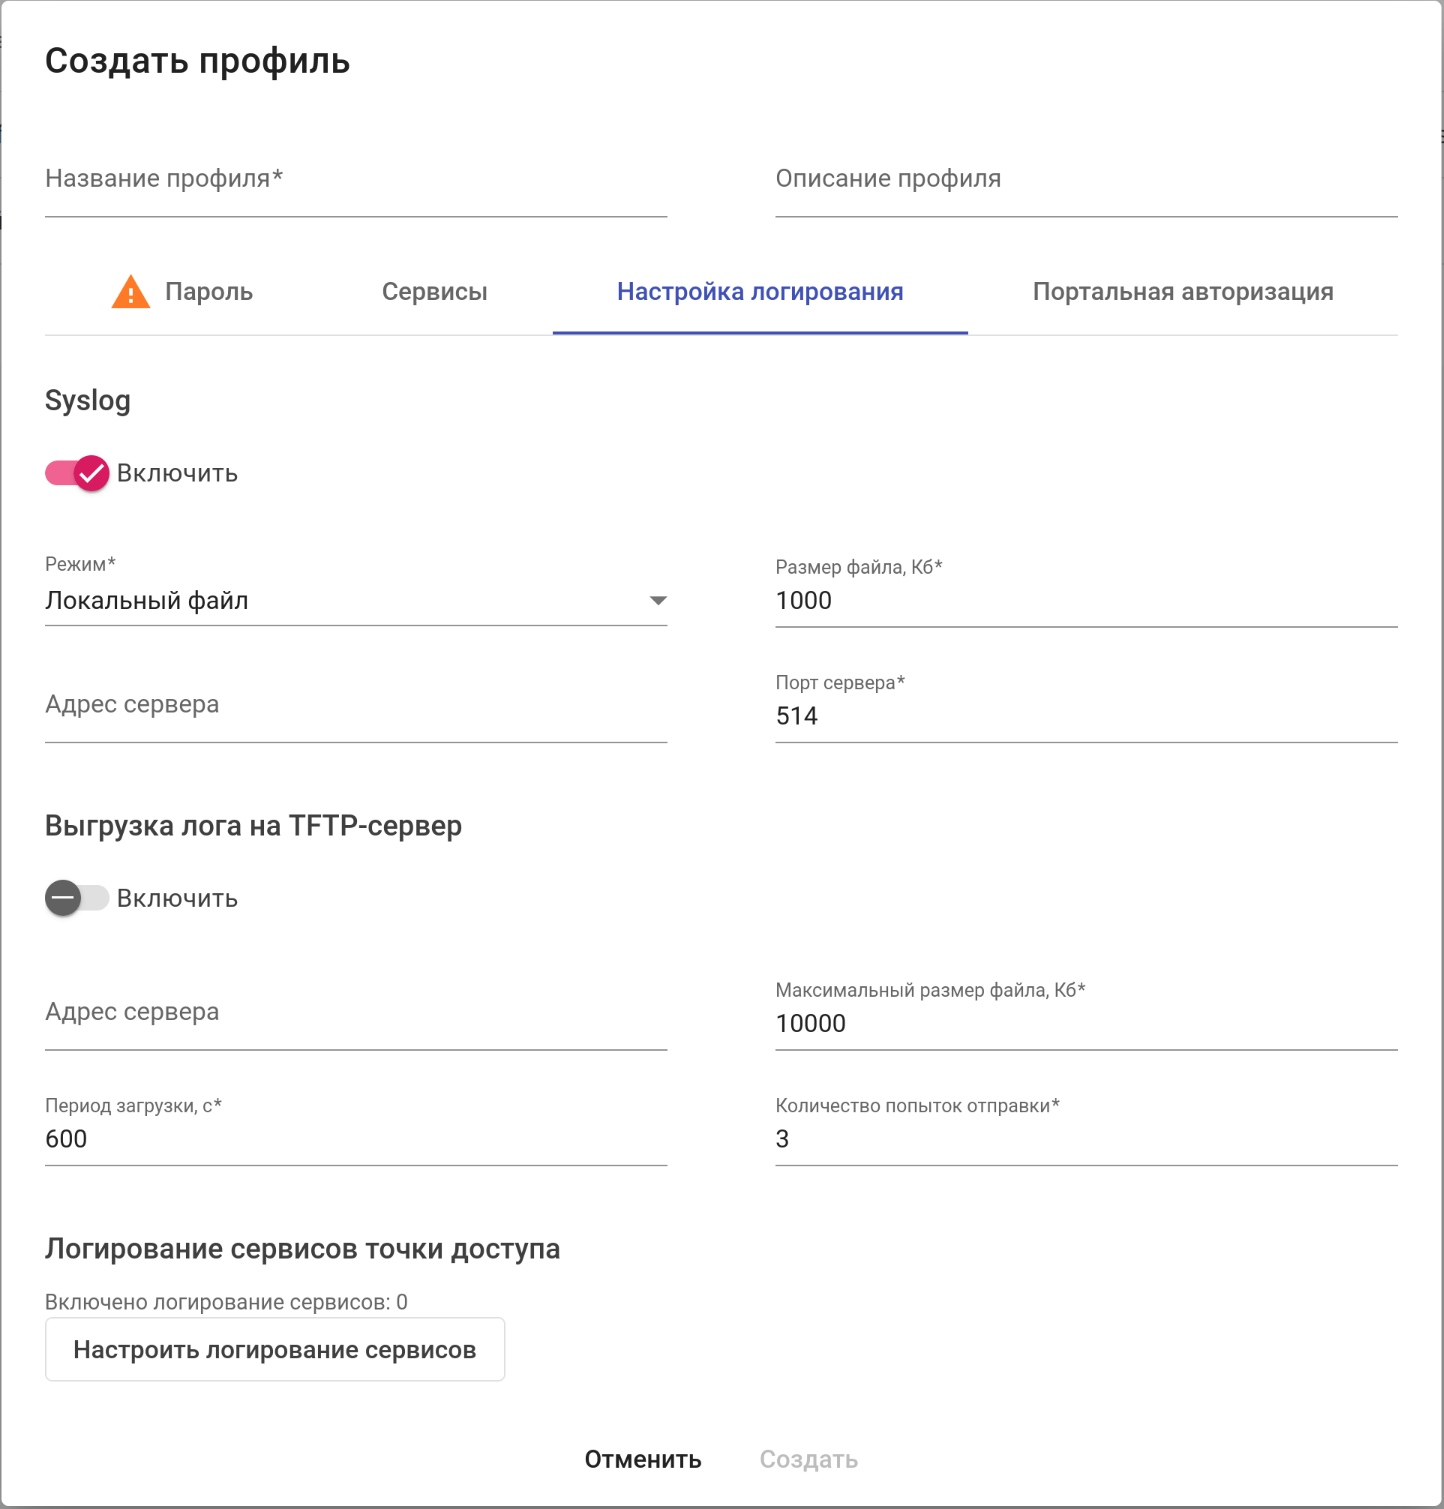Select the Настройка логирования tab

(x=760, y=292)
